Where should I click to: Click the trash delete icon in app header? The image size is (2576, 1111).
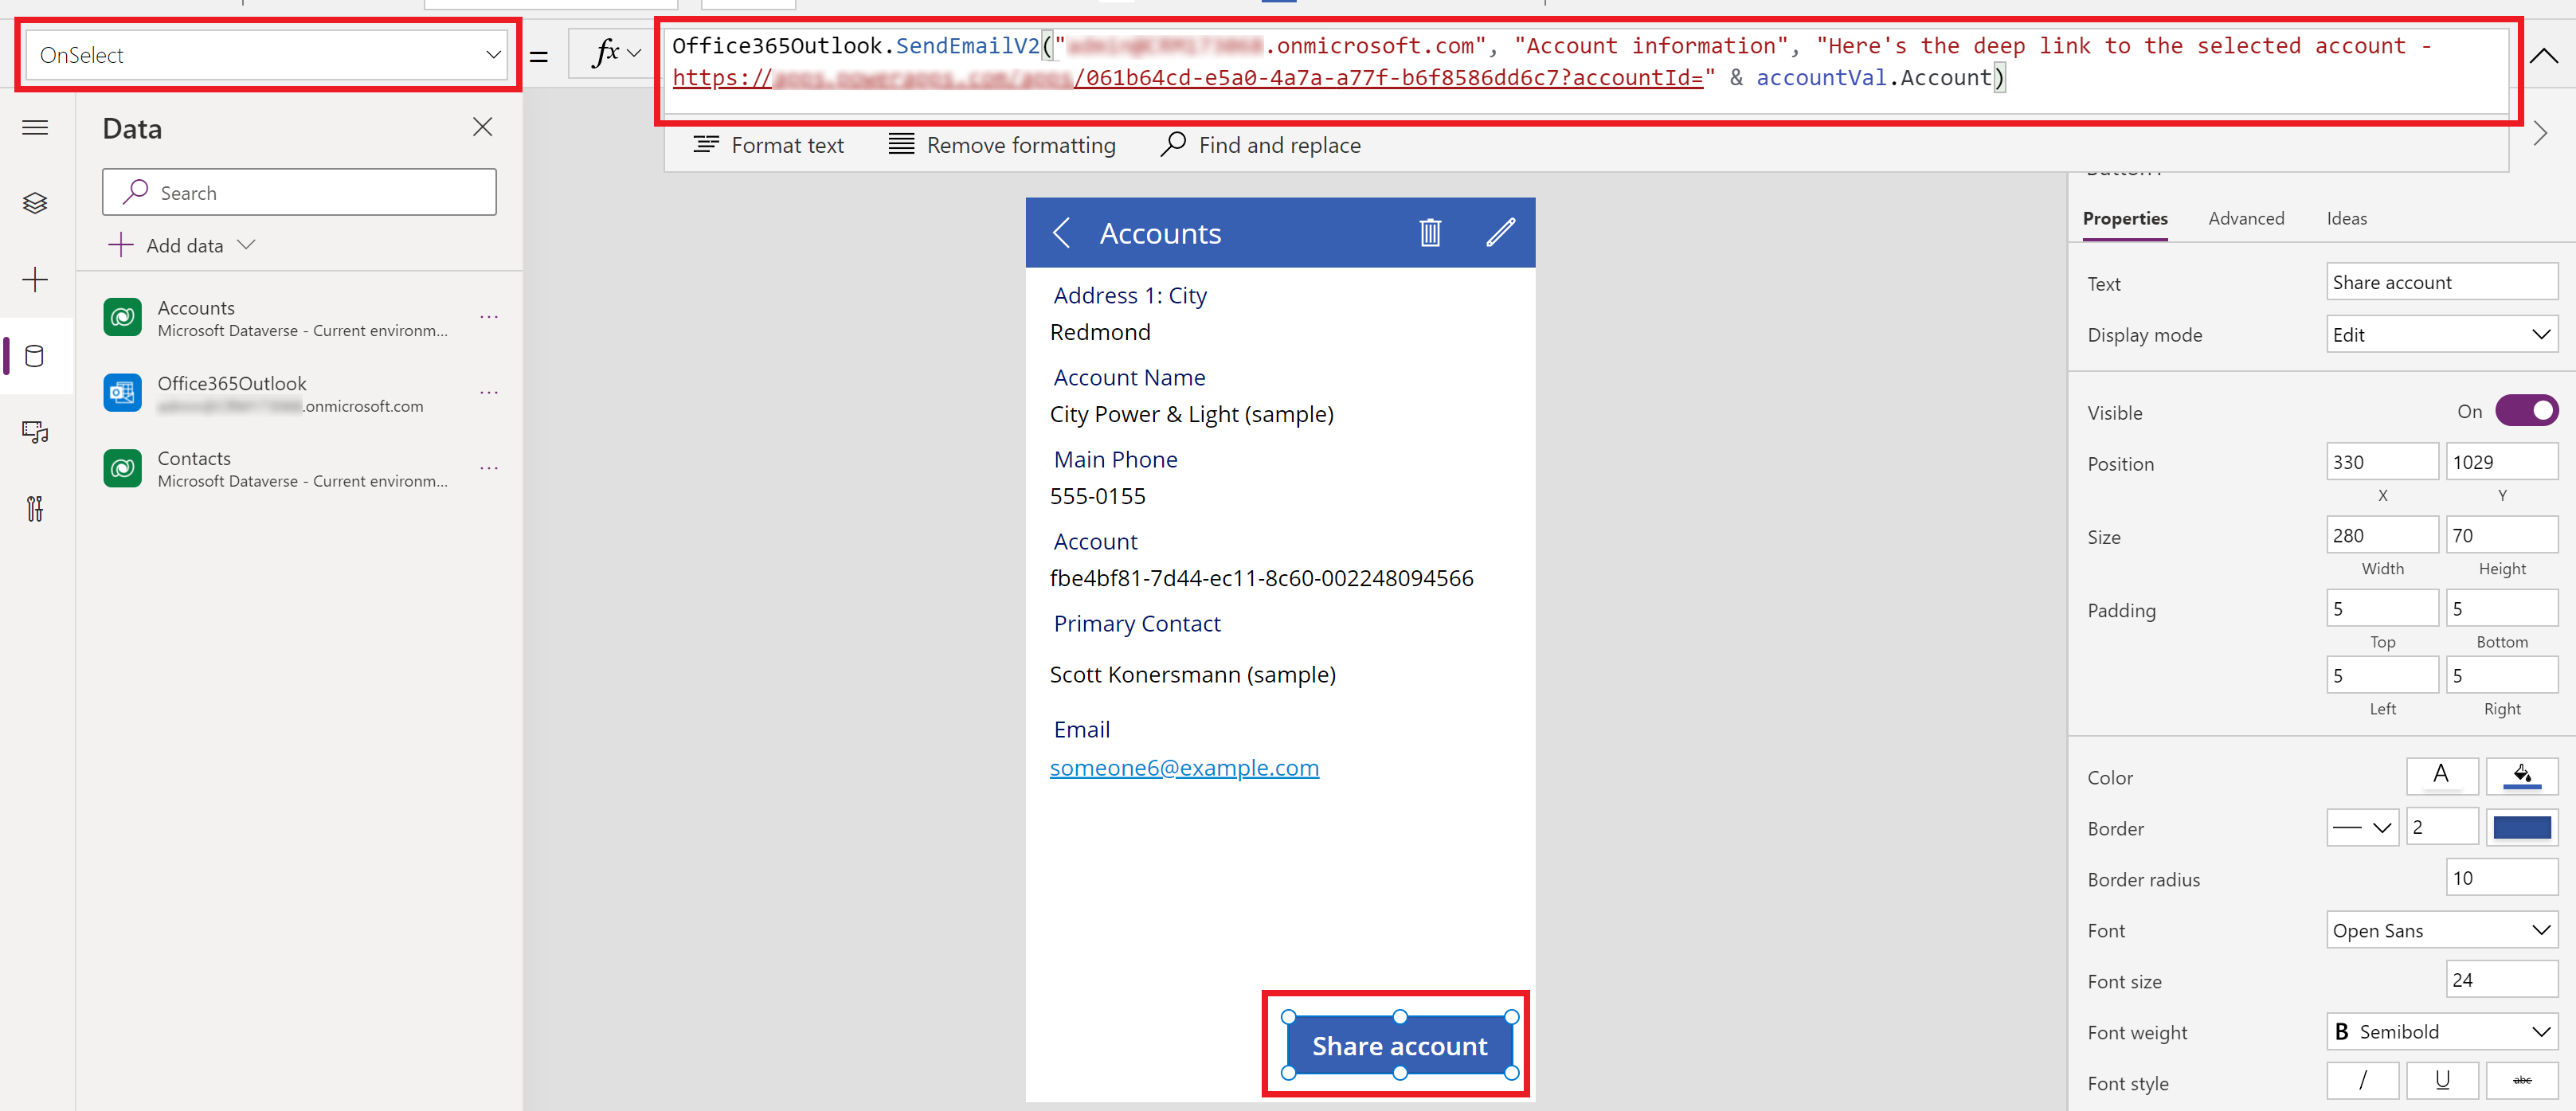[x=1430, y=233]
